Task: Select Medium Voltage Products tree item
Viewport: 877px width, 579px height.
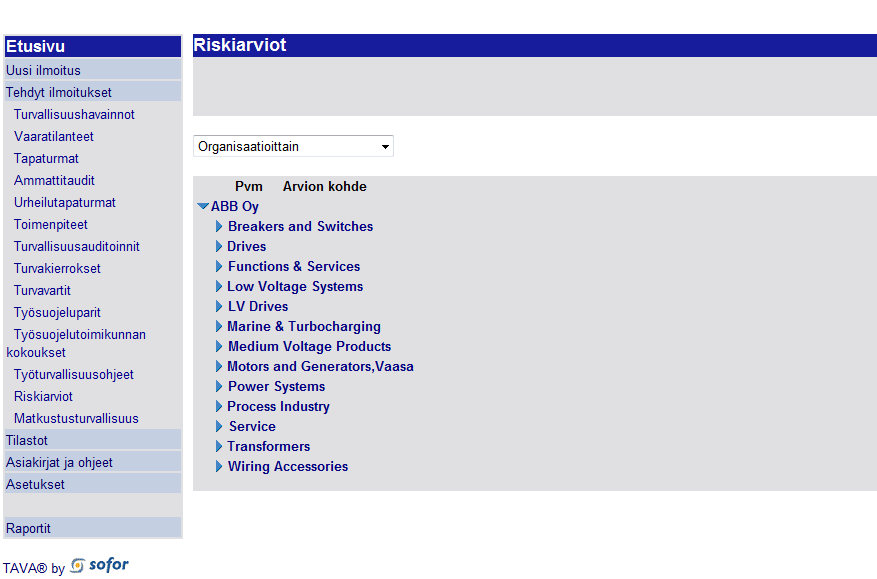Action: [x=309, y=347]
